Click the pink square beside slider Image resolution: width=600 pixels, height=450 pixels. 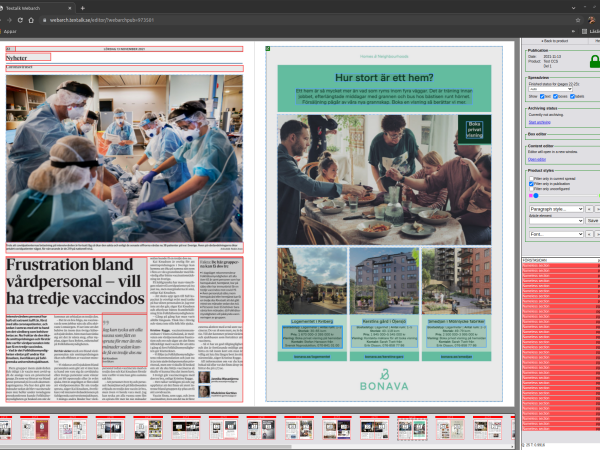click(531, 196)
